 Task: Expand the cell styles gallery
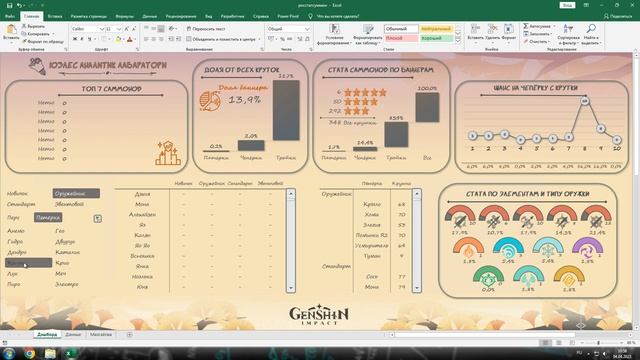[458, 41]
